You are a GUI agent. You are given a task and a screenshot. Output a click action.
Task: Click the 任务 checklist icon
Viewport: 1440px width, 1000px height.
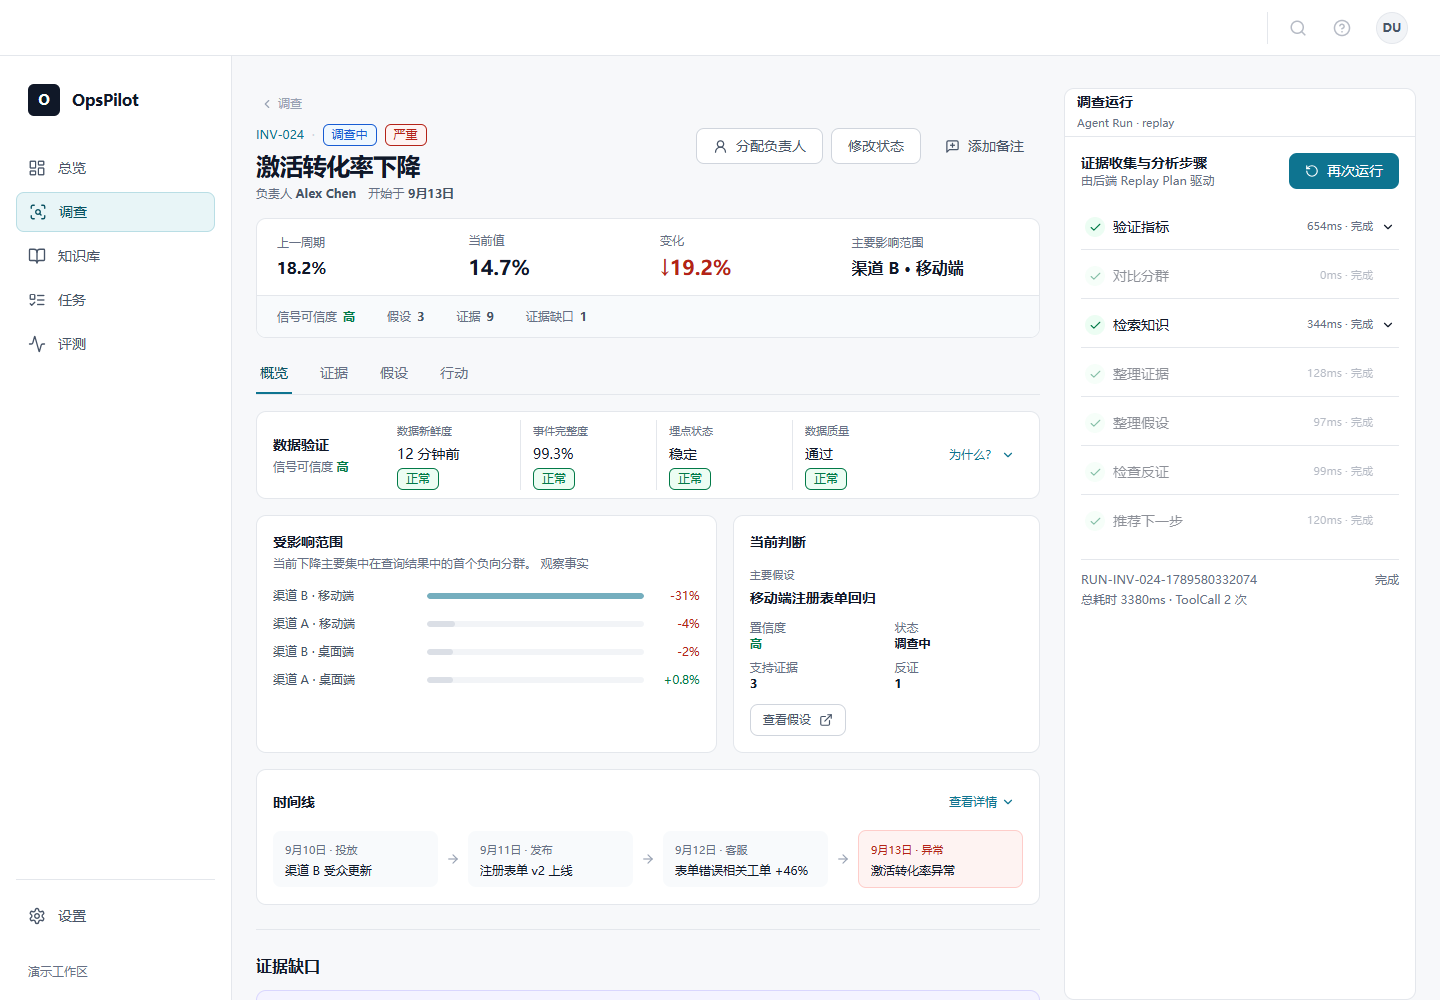(x=37, y=300)
